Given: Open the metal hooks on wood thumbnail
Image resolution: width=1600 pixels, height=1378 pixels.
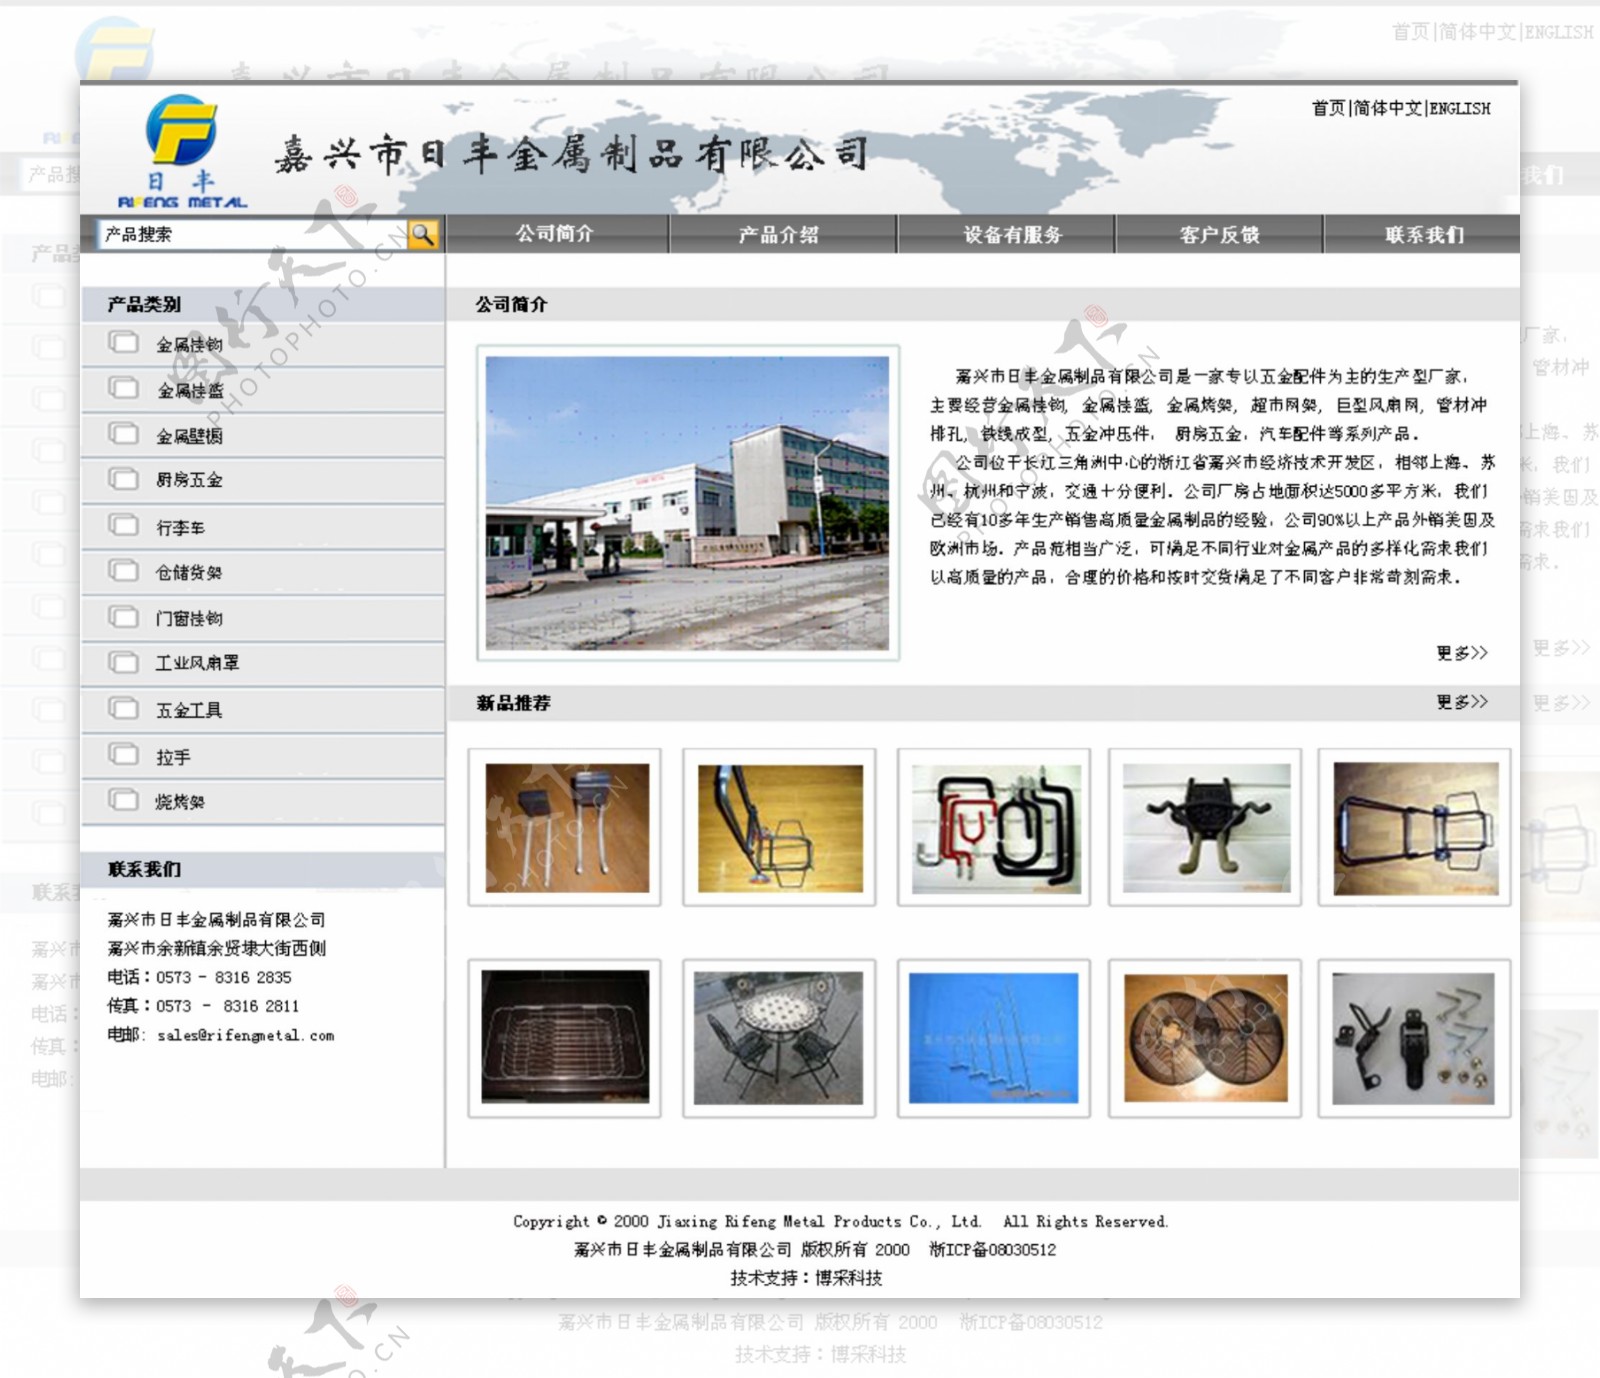Looking at the screenshot, I should point(565,828).
